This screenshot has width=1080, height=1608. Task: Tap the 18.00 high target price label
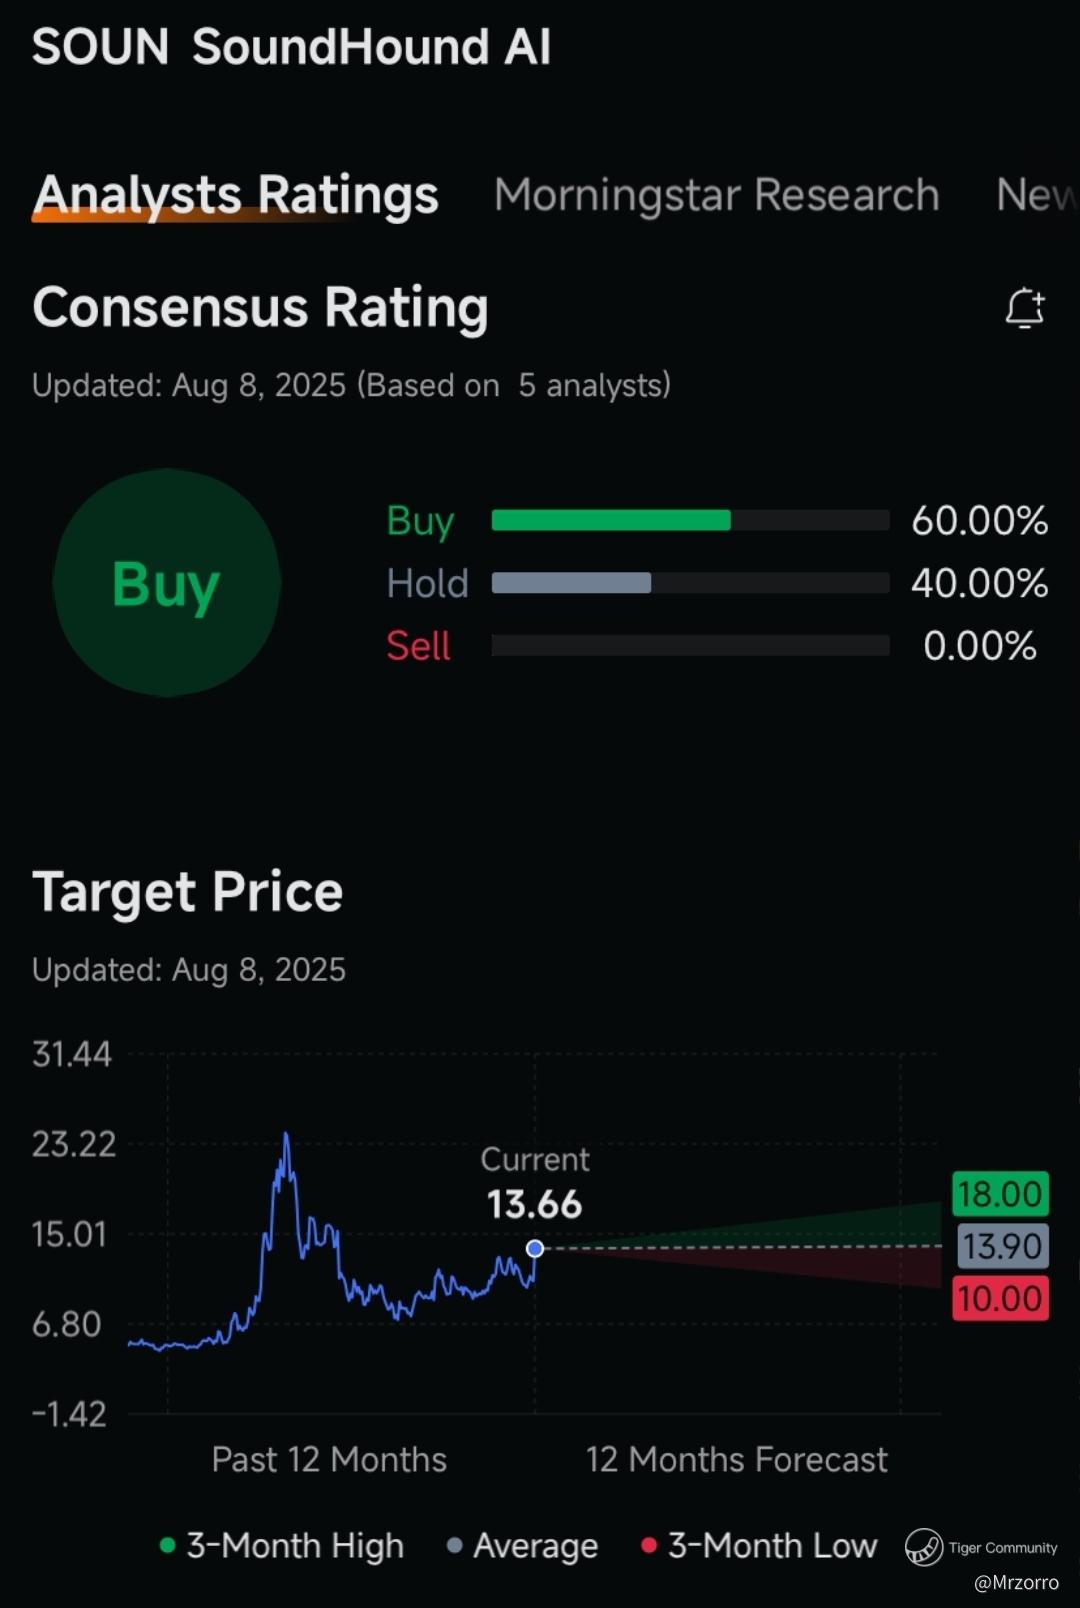(1000, 1194)
